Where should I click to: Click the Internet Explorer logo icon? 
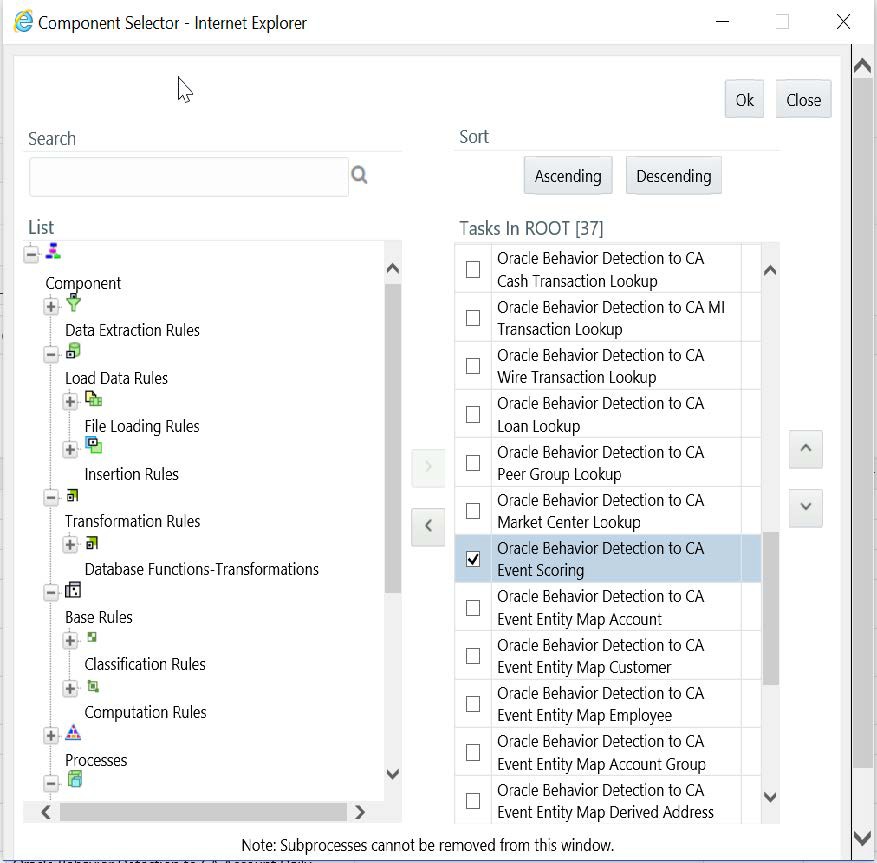pyautogui.click(x=23, y=22)
